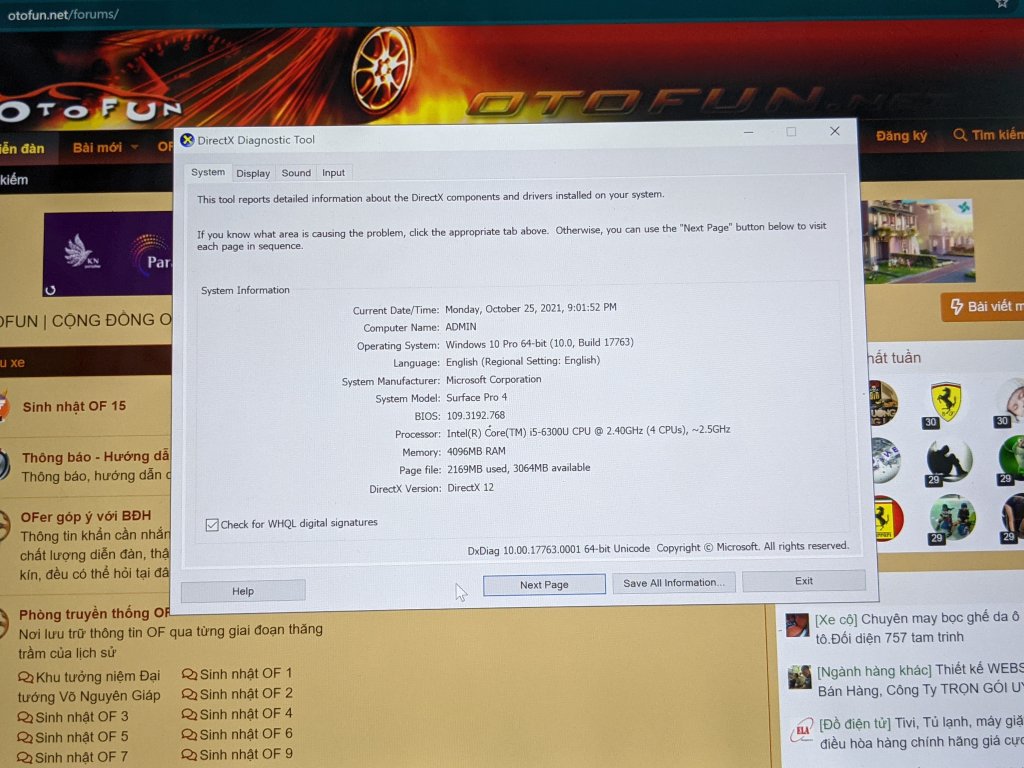Click the Exit button in DxDiag
The width and height of the screenshot is (1024, 768).
803,581
